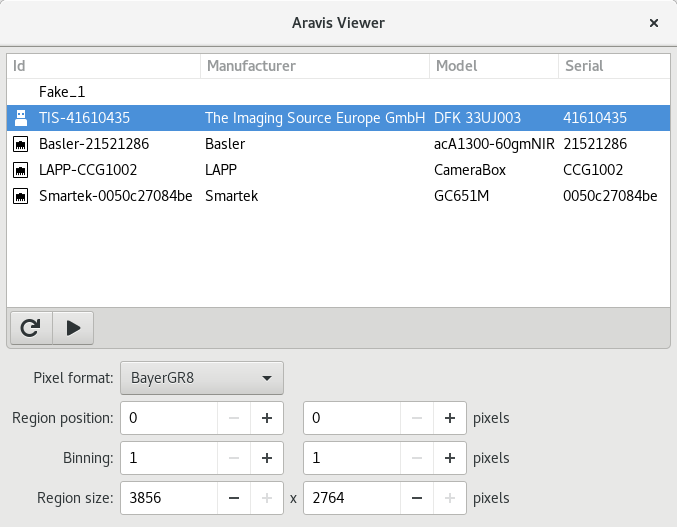The height and width of the screenshot is (527, 677).
Task: Increase Region size height with plus
Action: point(450,498)
